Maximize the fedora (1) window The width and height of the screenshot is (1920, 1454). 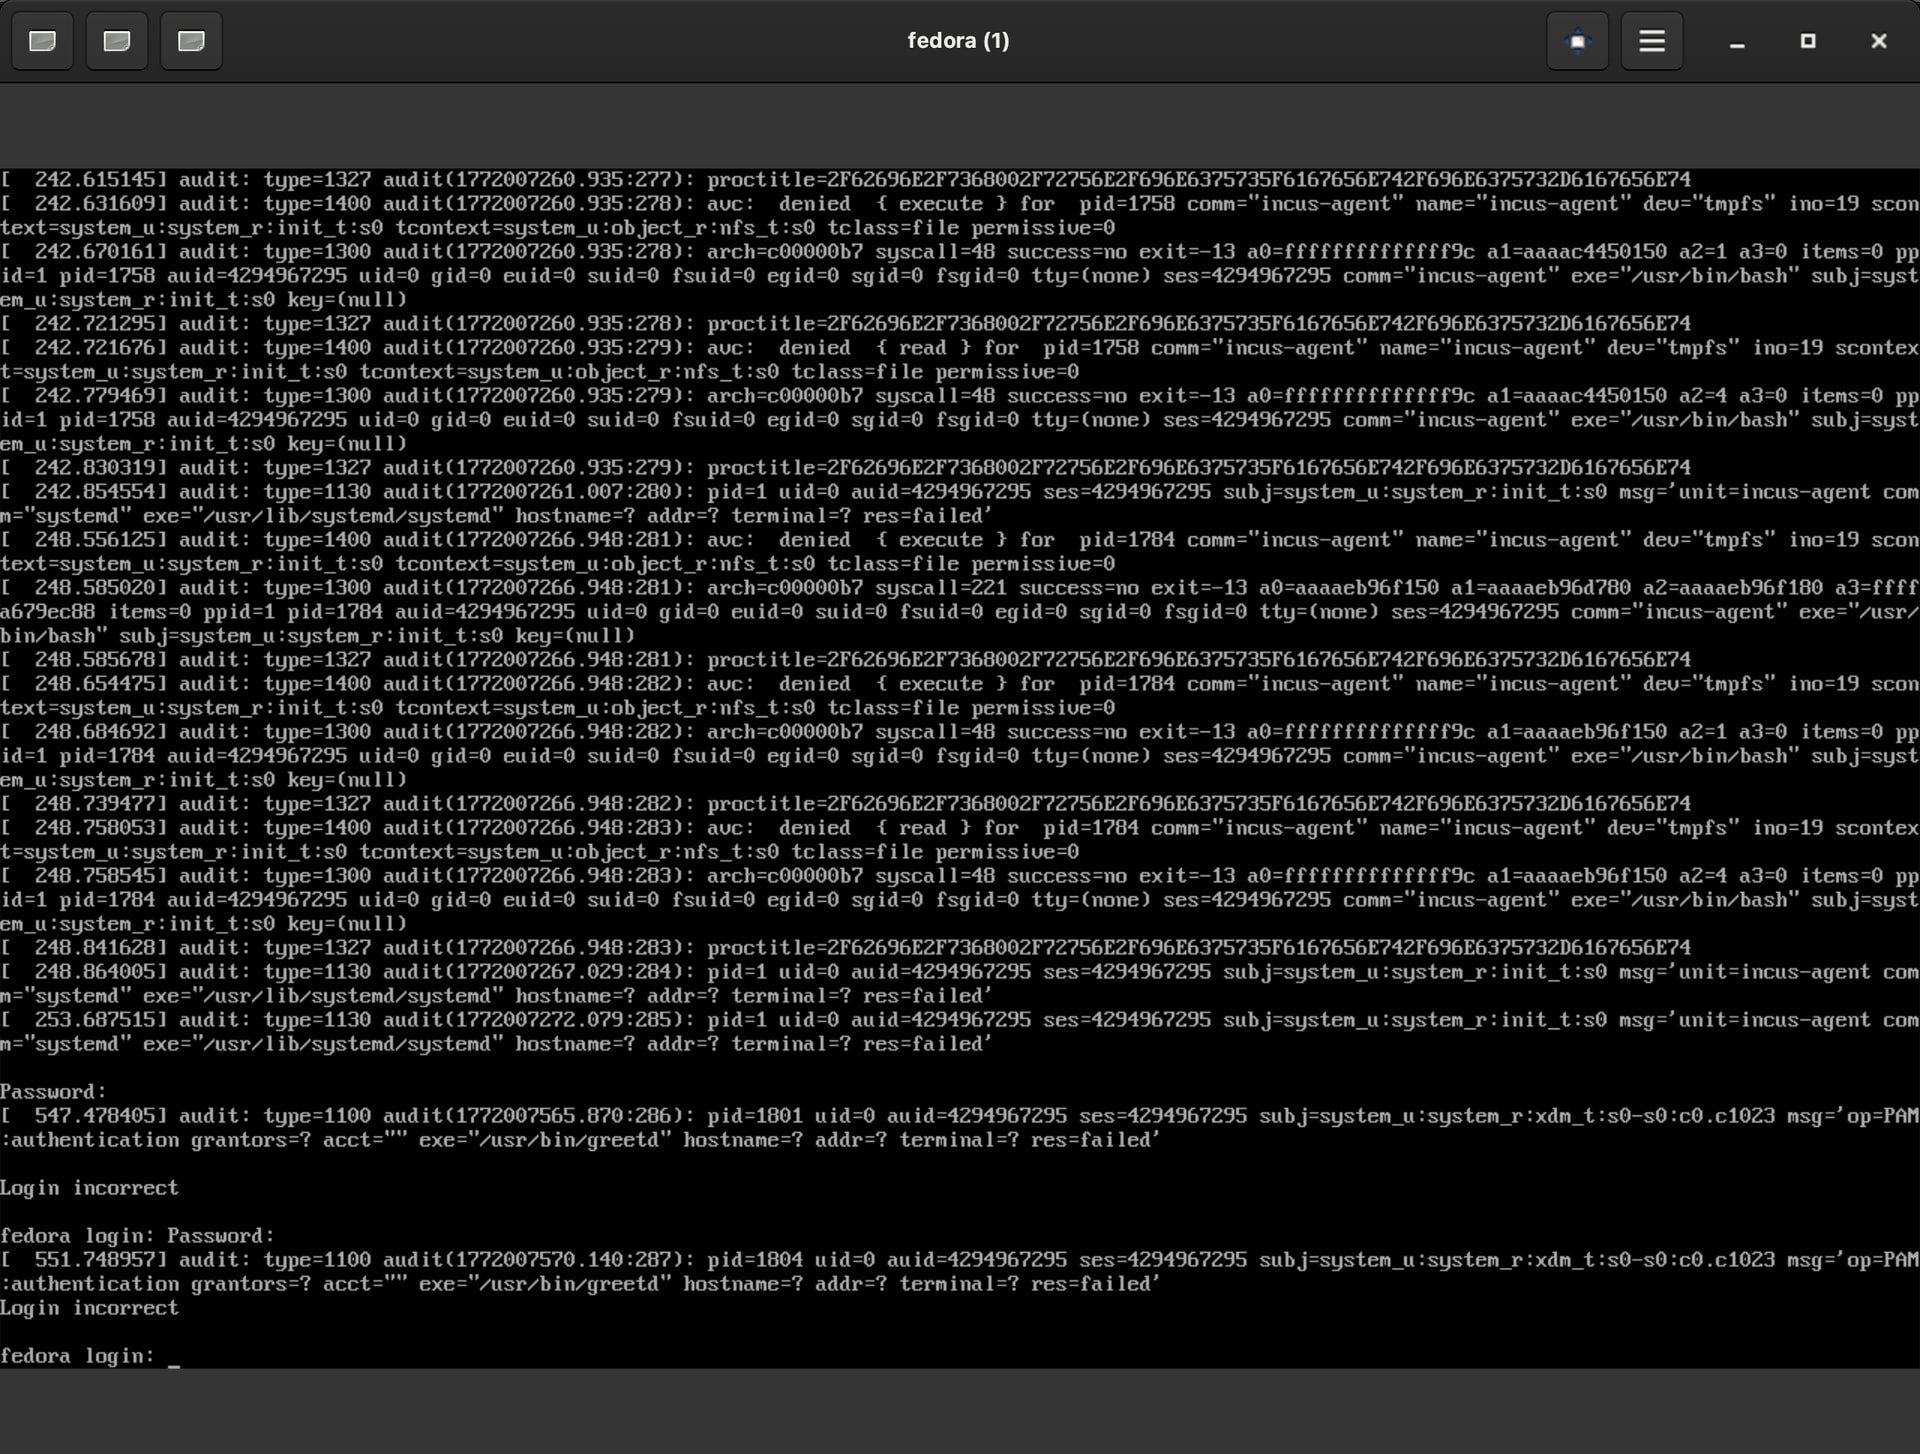coord(1808,41)
